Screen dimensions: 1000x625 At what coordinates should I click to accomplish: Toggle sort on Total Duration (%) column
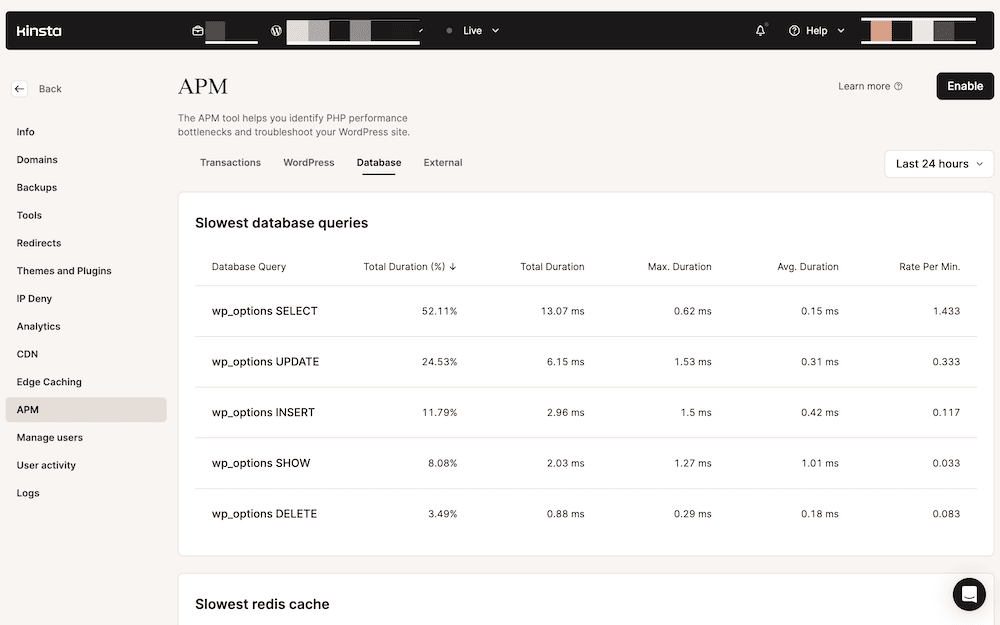409,267
